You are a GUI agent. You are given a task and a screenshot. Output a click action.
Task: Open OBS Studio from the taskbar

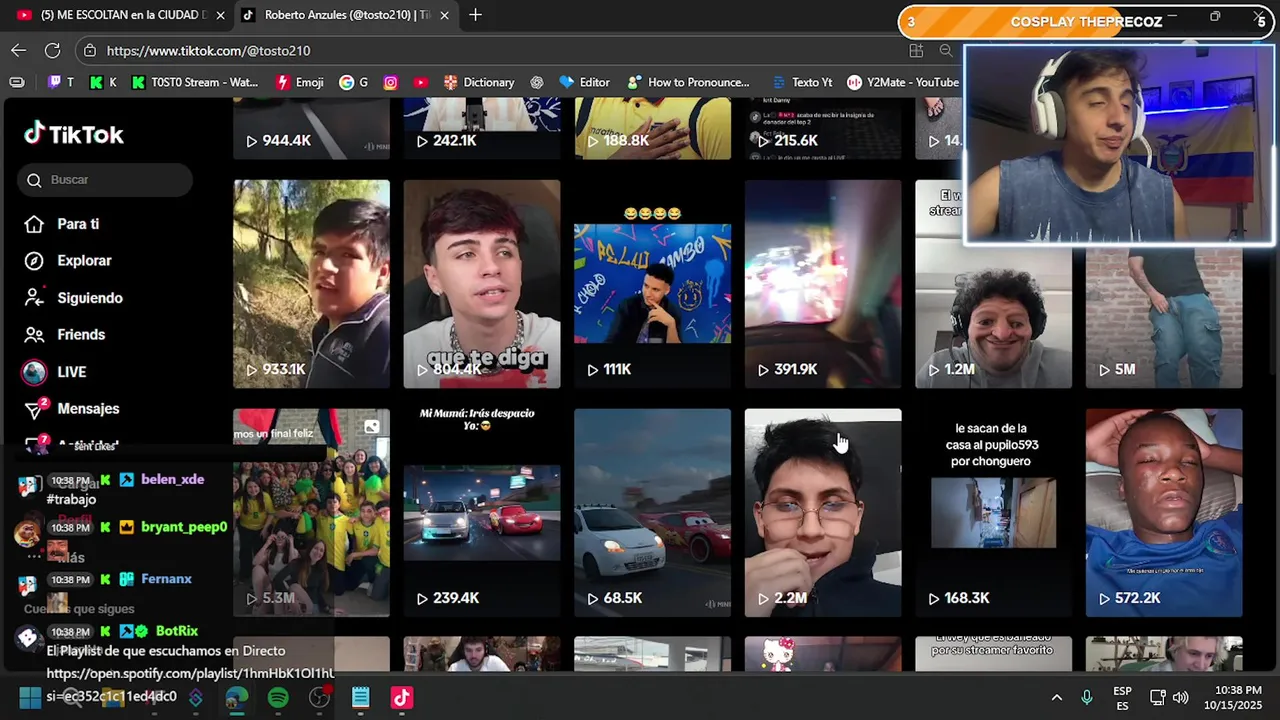point(320,697)
